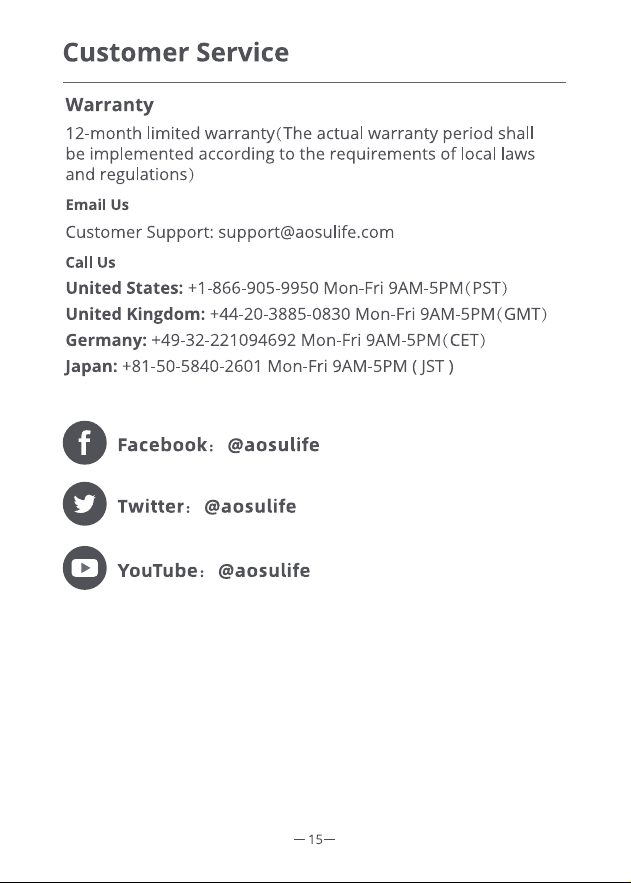The height and width of the screenshot is (883, 631).
Task: Open the Facebook @aosulife handle
Action: coord(274,445)
